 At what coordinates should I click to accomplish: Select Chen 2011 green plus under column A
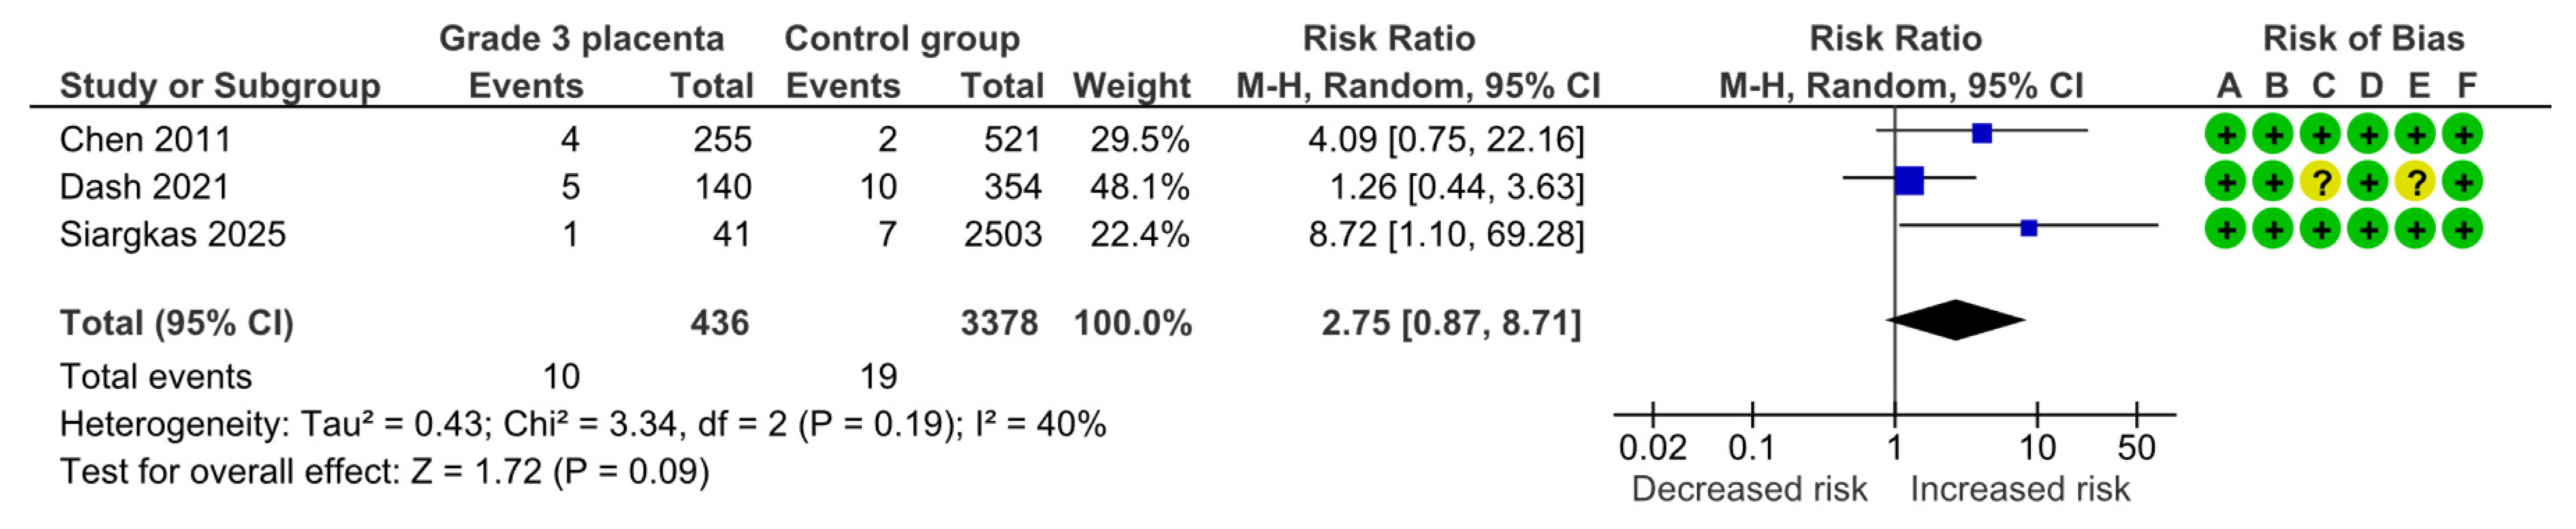(x=2226, y=135)
